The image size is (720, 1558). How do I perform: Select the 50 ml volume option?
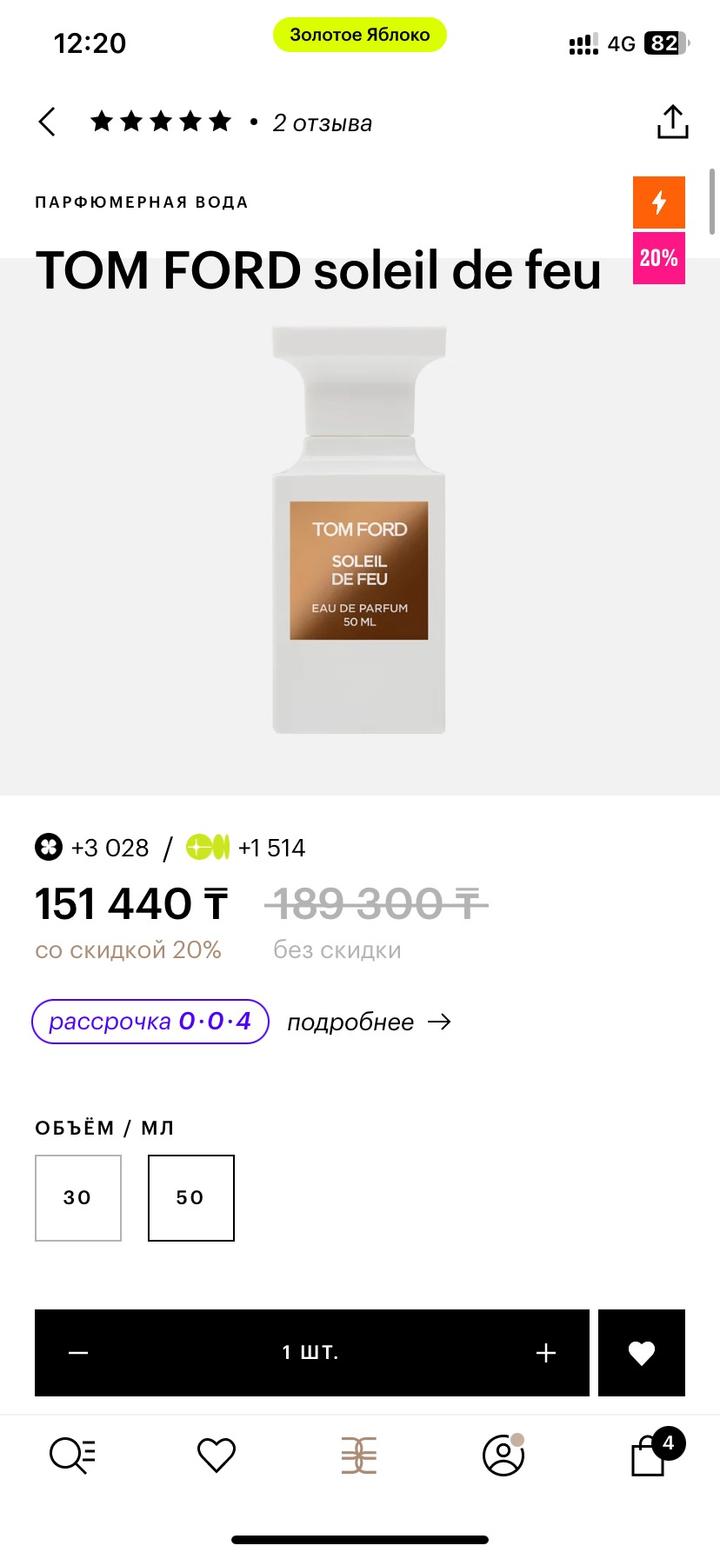click(191, 1198)
